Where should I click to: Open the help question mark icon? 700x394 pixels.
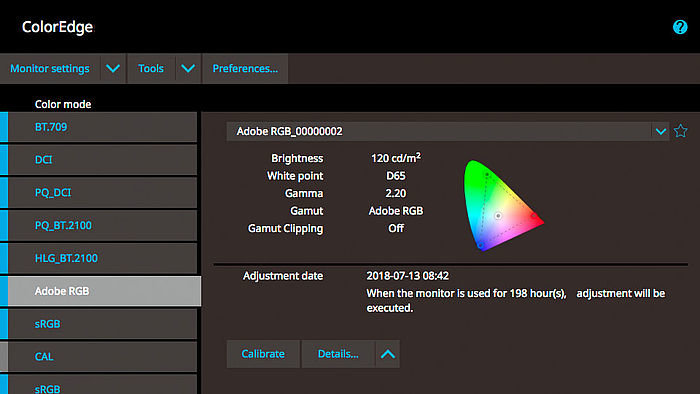[x=680, y=27]
